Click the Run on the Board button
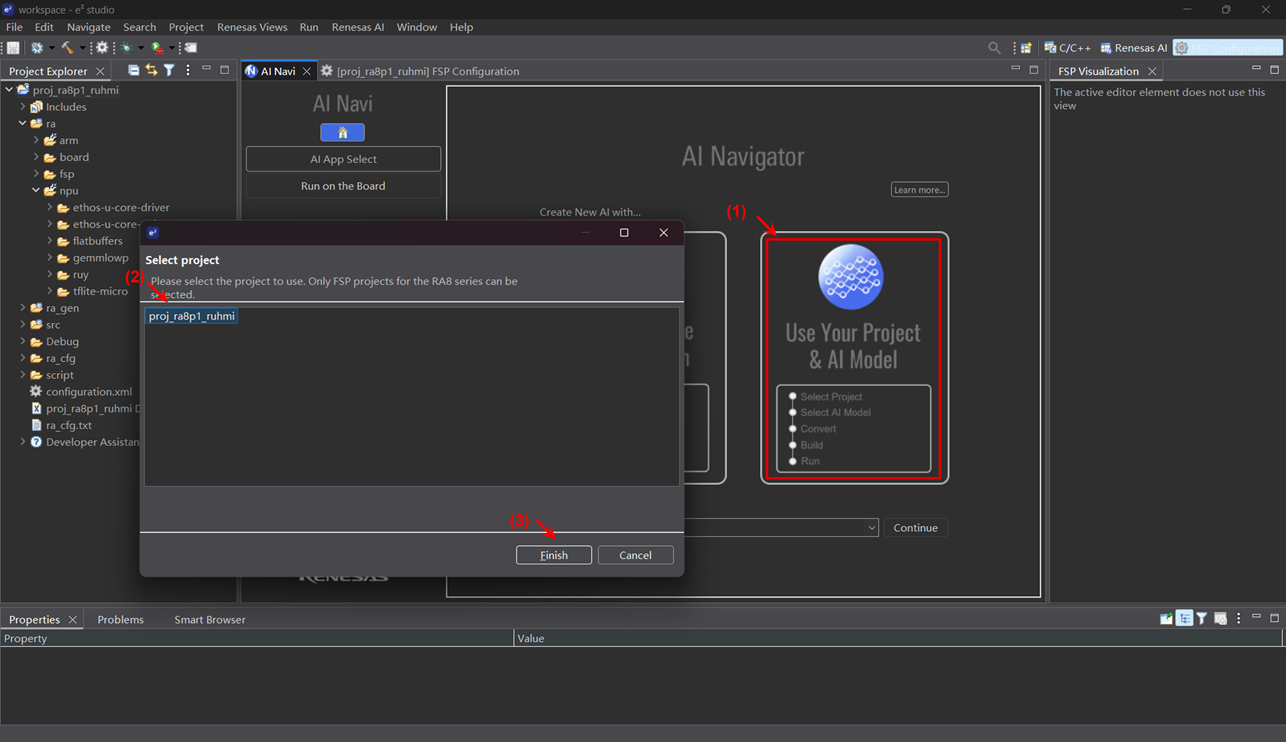This screenshot has height=742, width=1286. click(343, 186)
